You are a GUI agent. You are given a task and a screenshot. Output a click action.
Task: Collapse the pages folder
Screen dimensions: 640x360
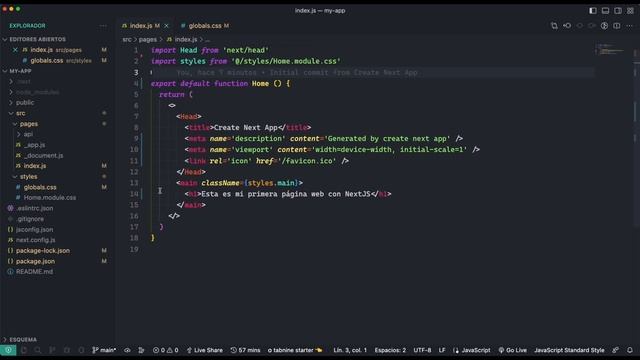pyautogui.click(x=29, y=124)
